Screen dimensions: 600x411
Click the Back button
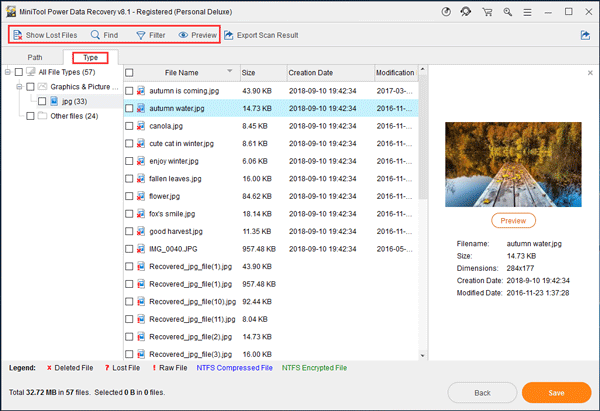point(482,392)
